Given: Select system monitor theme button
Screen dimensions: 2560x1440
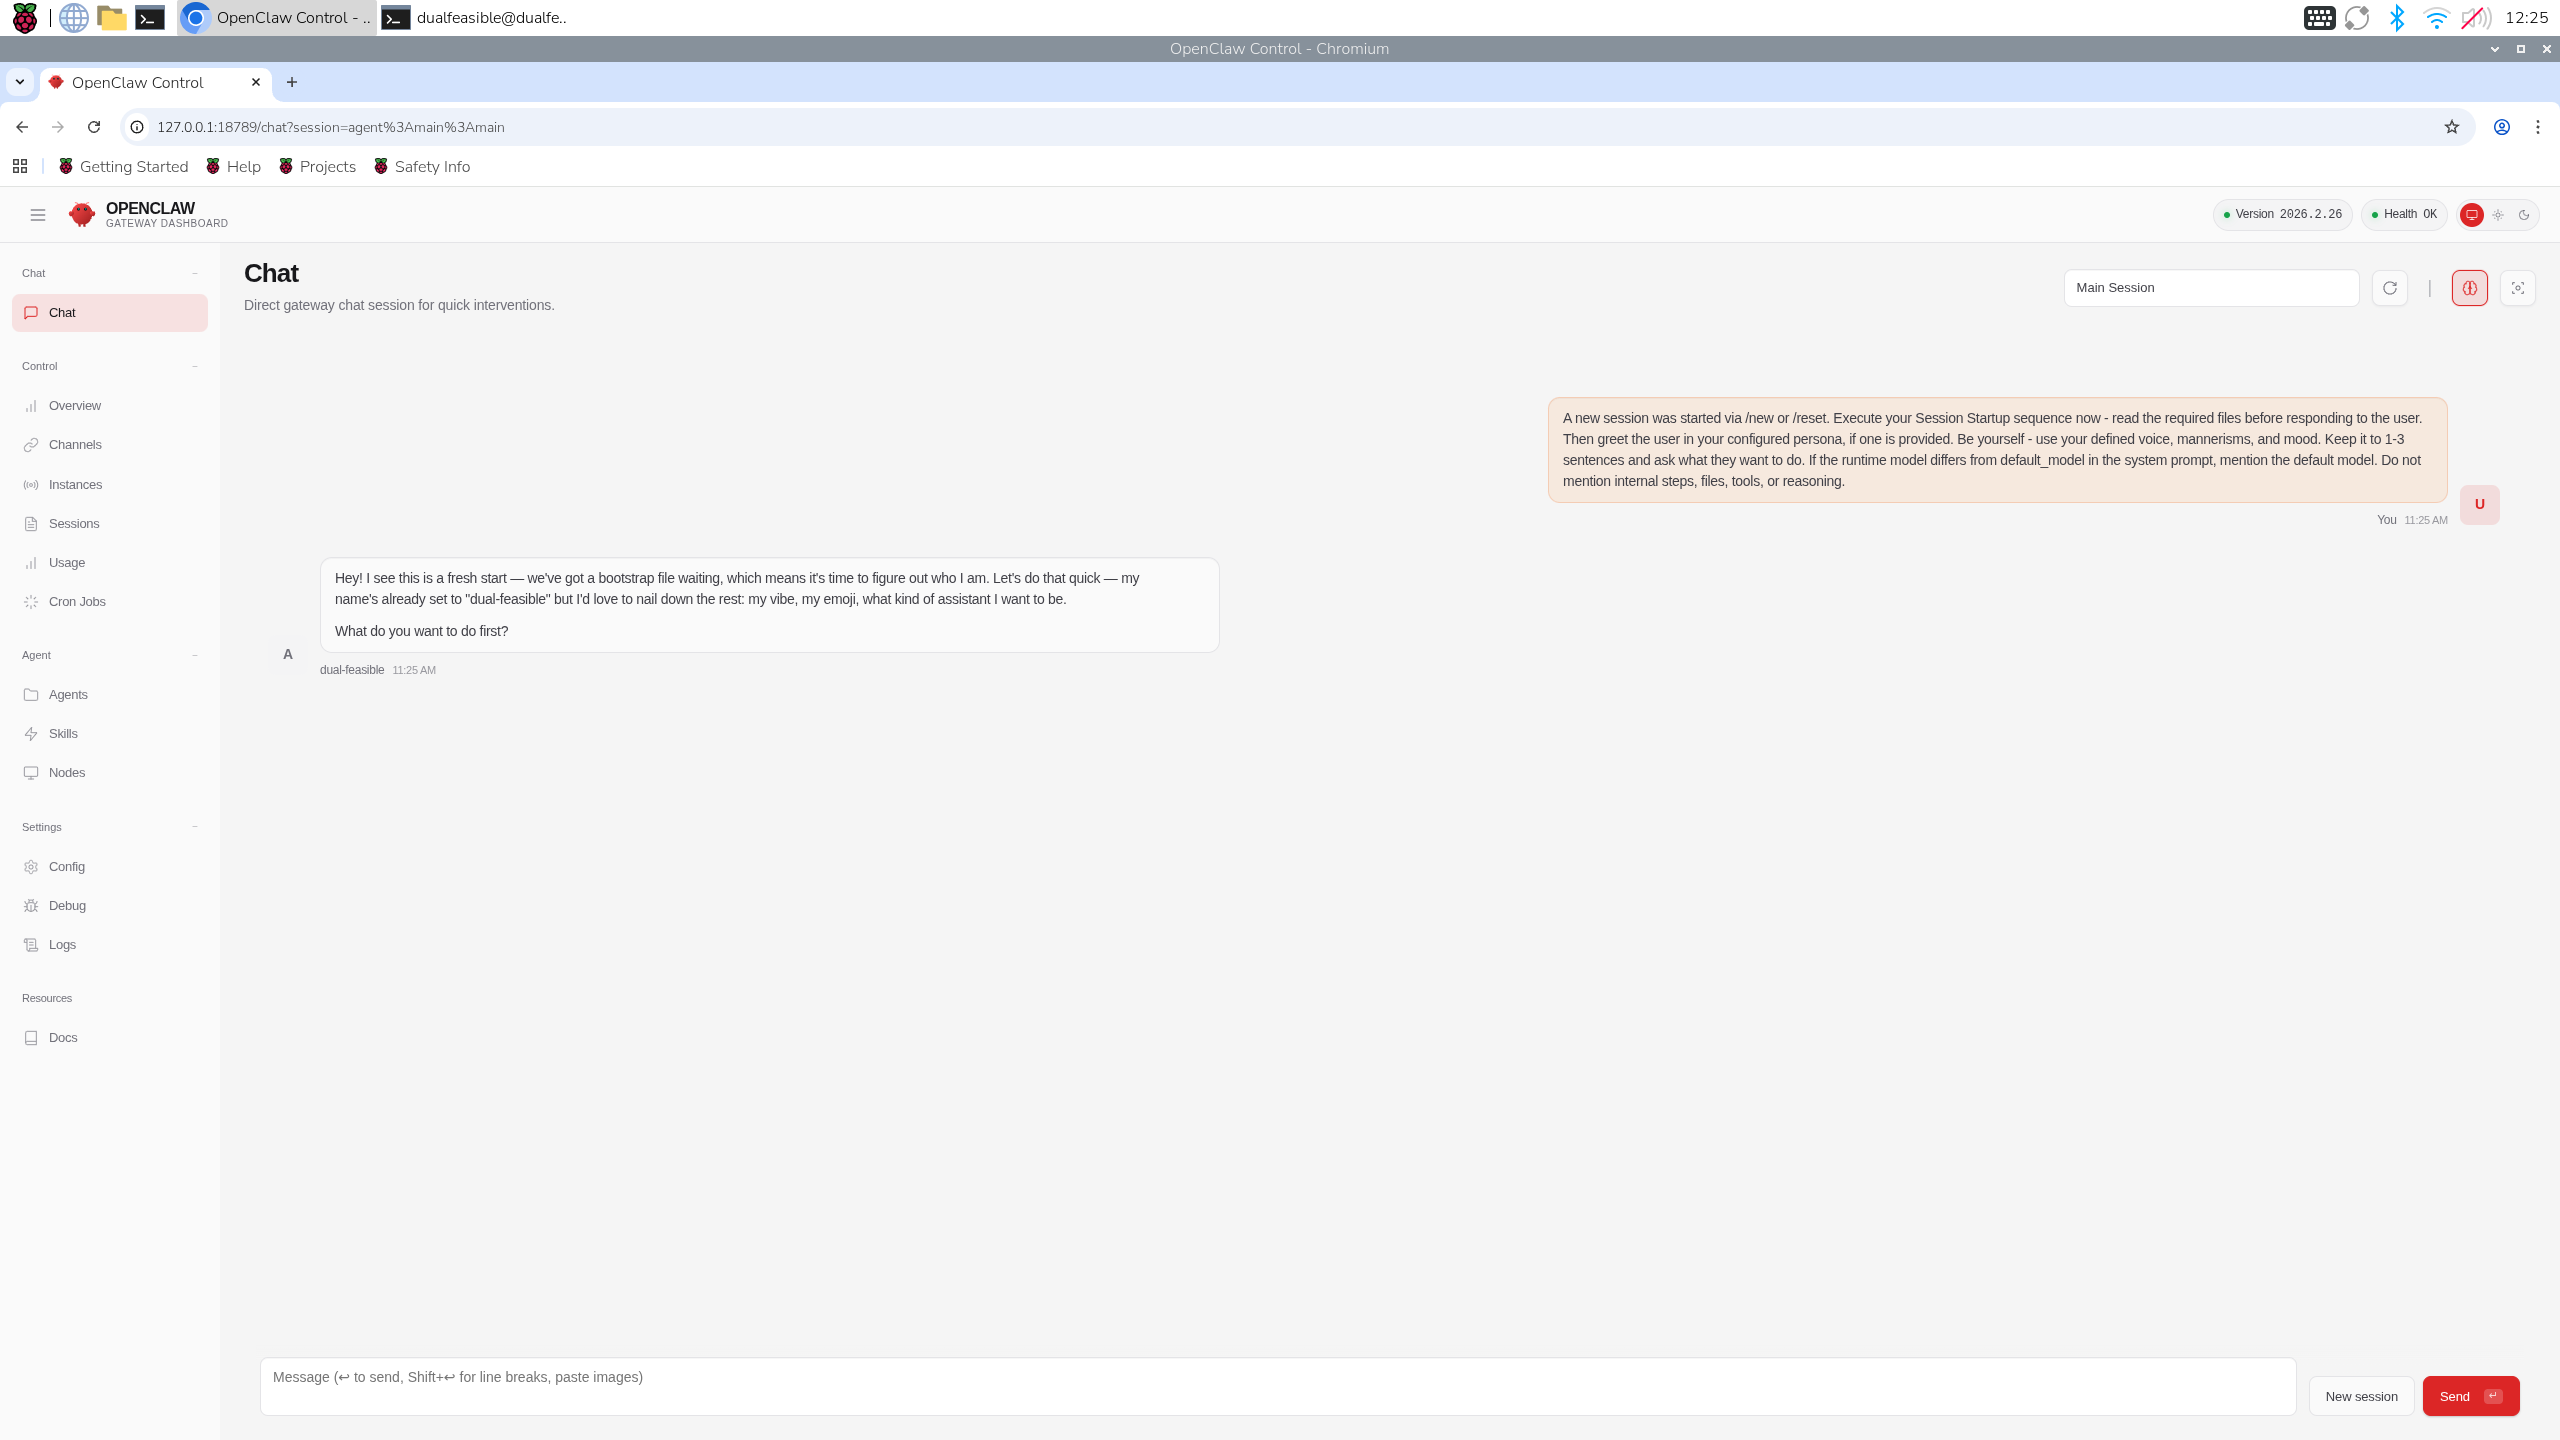Looking at the screenshot, I should coord(2471,215).
